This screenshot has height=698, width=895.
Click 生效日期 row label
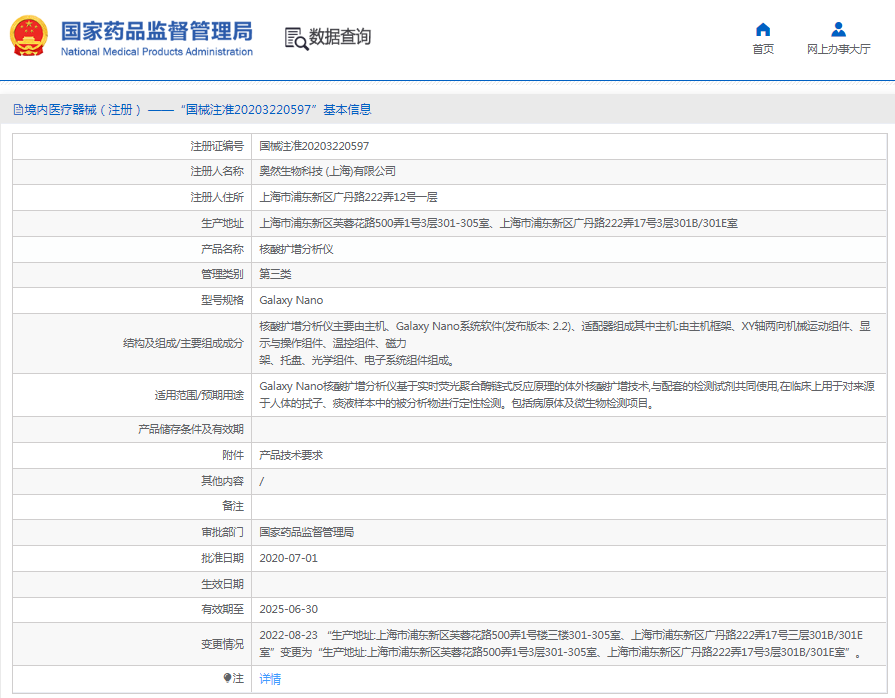pos(222,584)
